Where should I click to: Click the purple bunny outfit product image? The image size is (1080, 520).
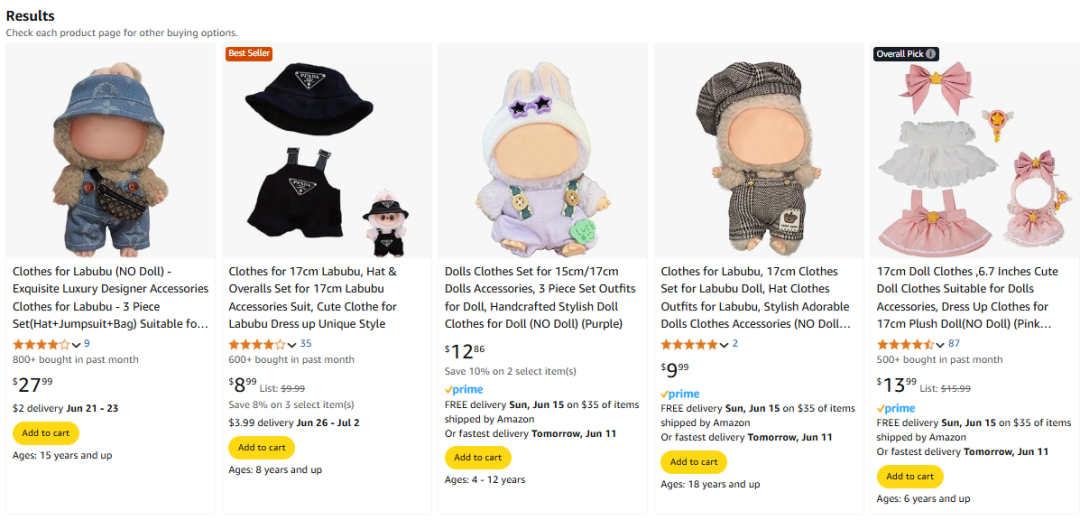tap(542, 150)
